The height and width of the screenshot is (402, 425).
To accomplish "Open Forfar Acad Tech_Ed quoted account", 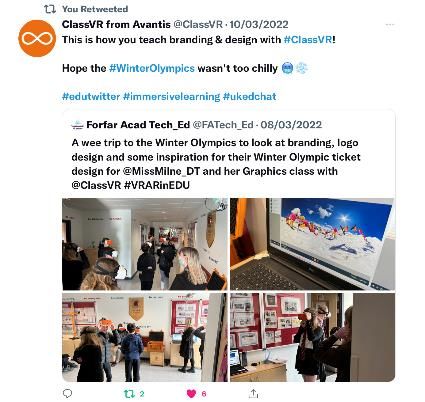I will [138, 125].
